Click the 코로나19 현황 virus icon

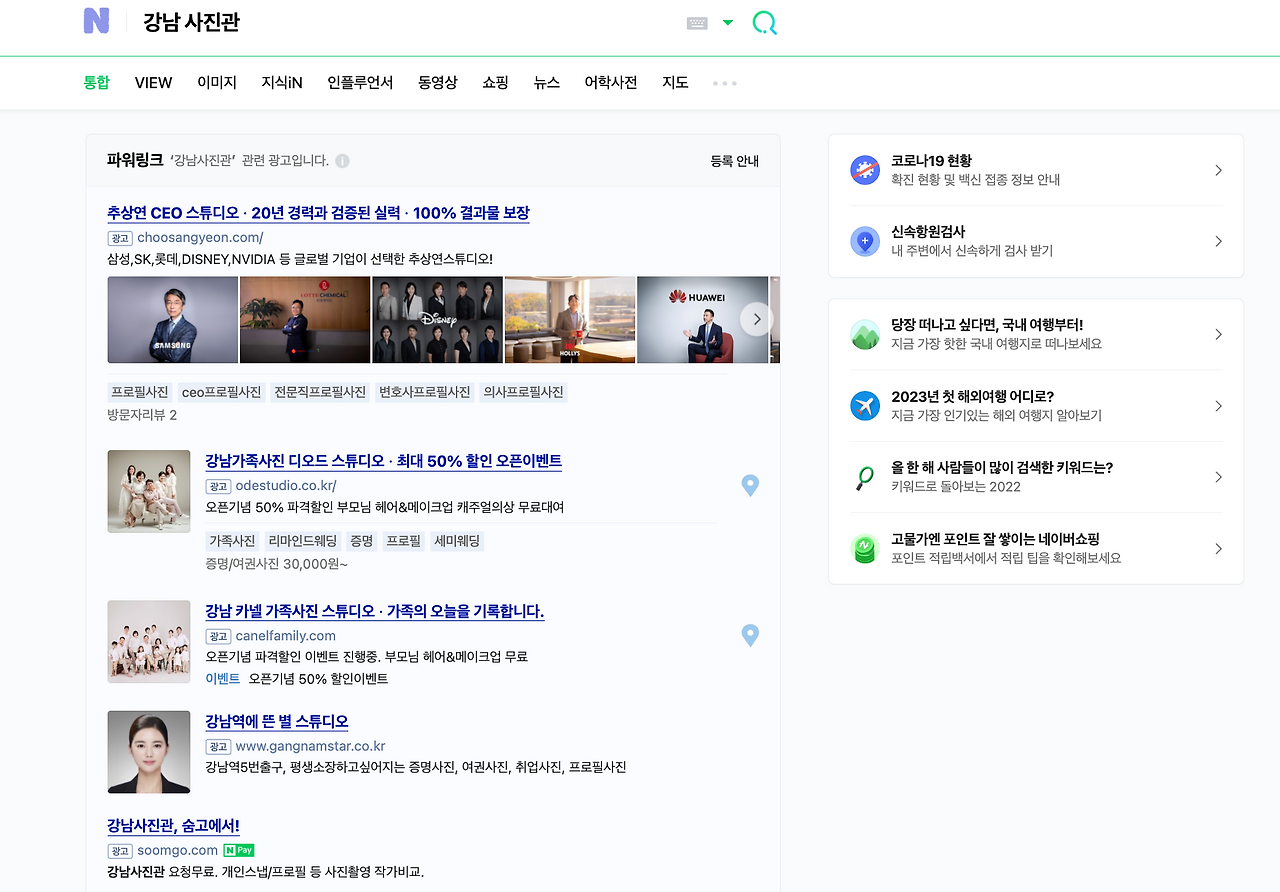point(865,170)
